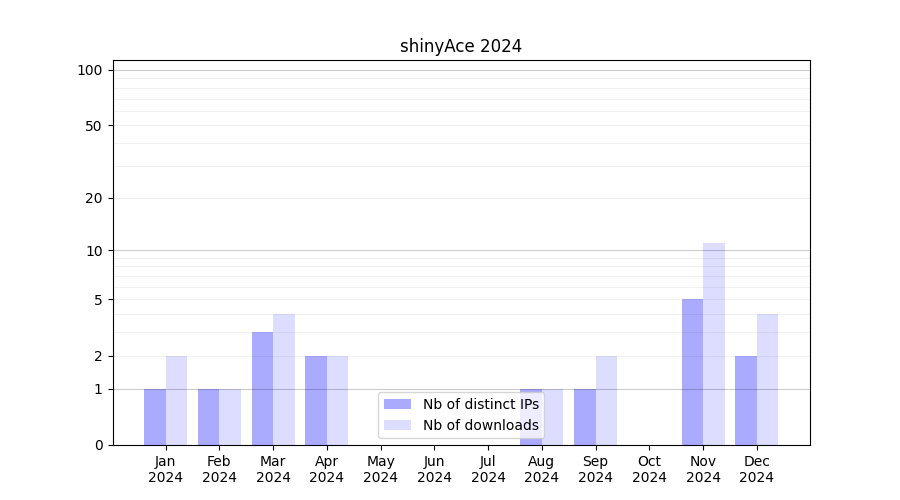Viewport: 900px width, 500px height.
Task: Select the Dec 2024 downloads bar
Action: [767, 380]
